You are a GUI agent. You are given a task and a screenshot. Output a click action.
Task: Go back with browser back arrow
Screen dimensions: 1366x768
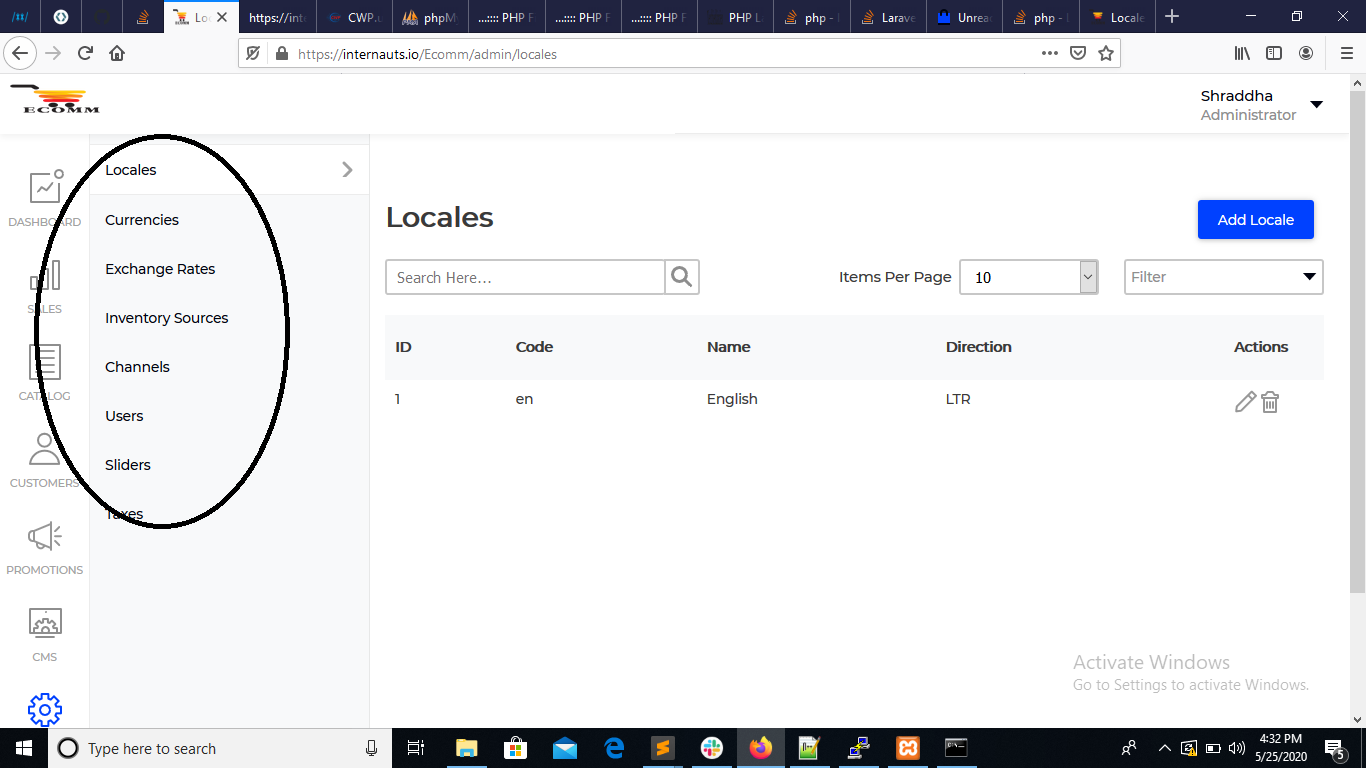(x=19, y=53)
